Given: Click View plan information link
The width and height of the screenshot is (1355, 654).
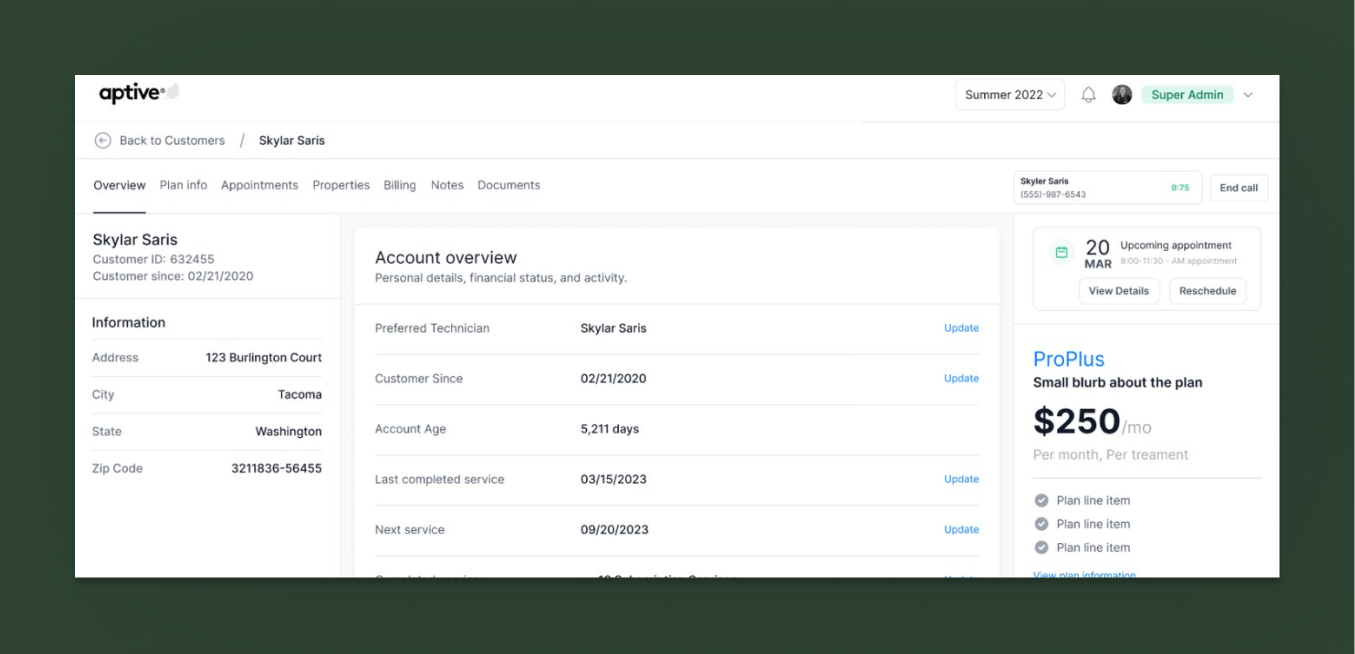Looking at the screenshot, I should [x=1084, y=574].
